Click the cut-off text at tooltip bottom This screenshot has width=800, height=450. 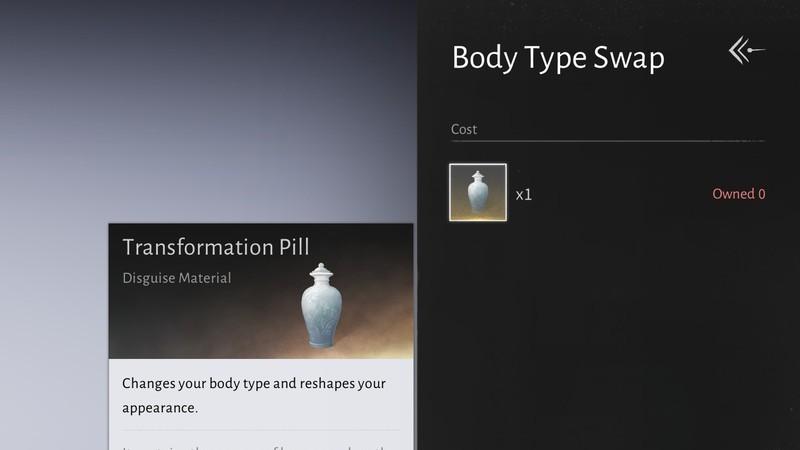(x=262, y=445)
